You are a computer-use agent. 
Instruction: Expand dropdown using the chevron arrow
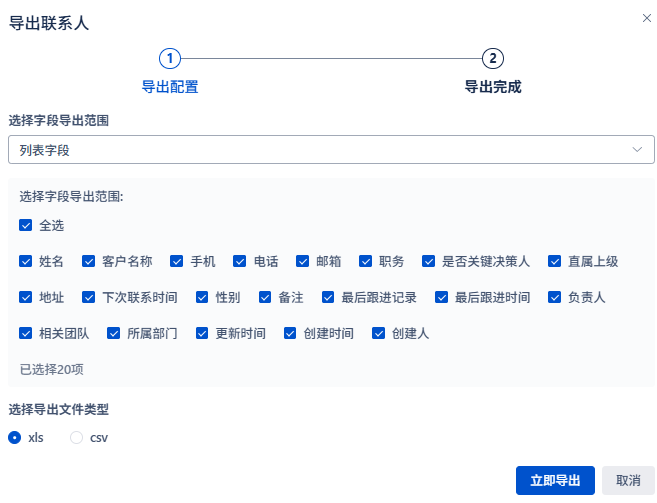(x=637, y=150)
